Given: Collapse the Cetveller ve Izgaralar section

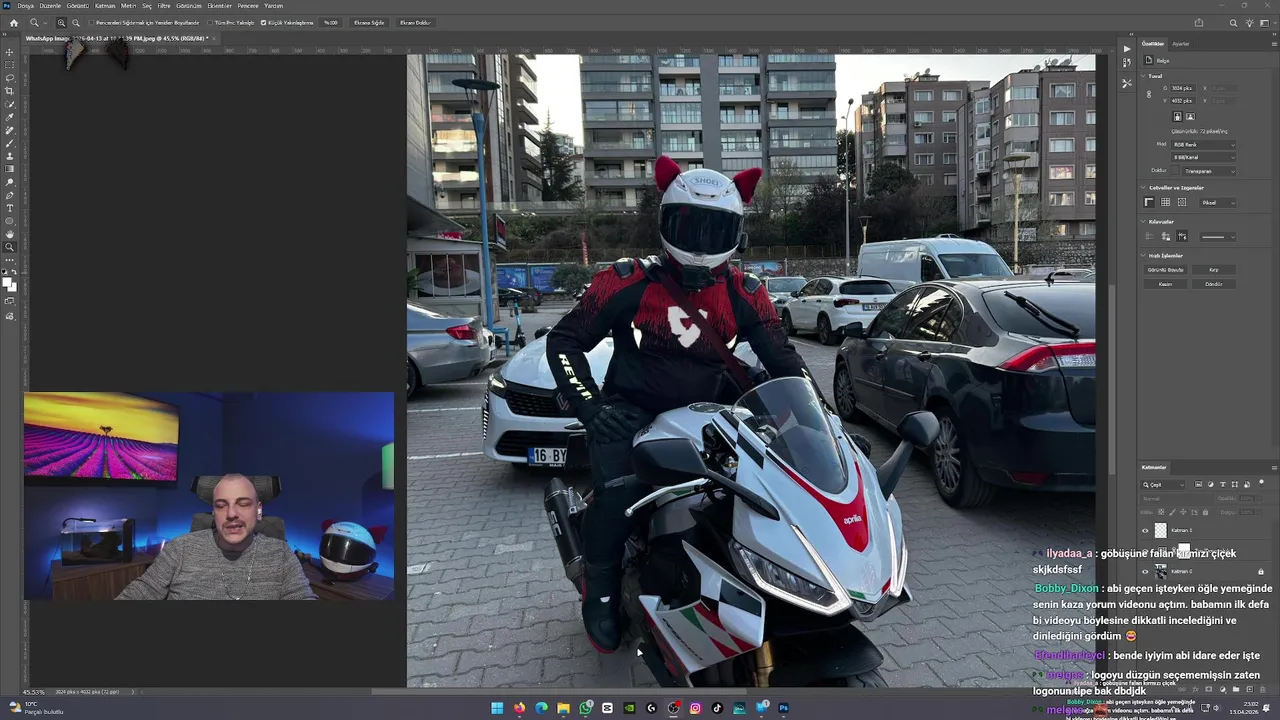Looking at the screenshot, I should 1144,187.
